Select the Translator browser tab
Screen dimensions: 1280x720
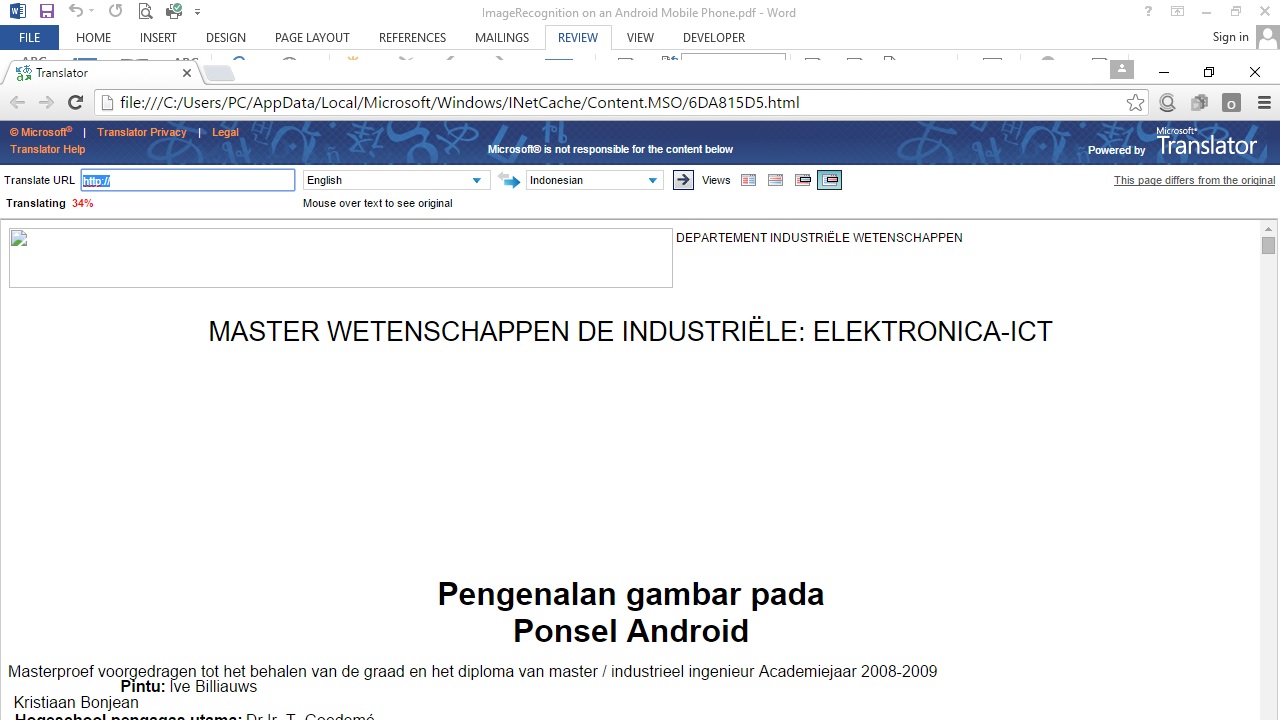tap(100, 73)
